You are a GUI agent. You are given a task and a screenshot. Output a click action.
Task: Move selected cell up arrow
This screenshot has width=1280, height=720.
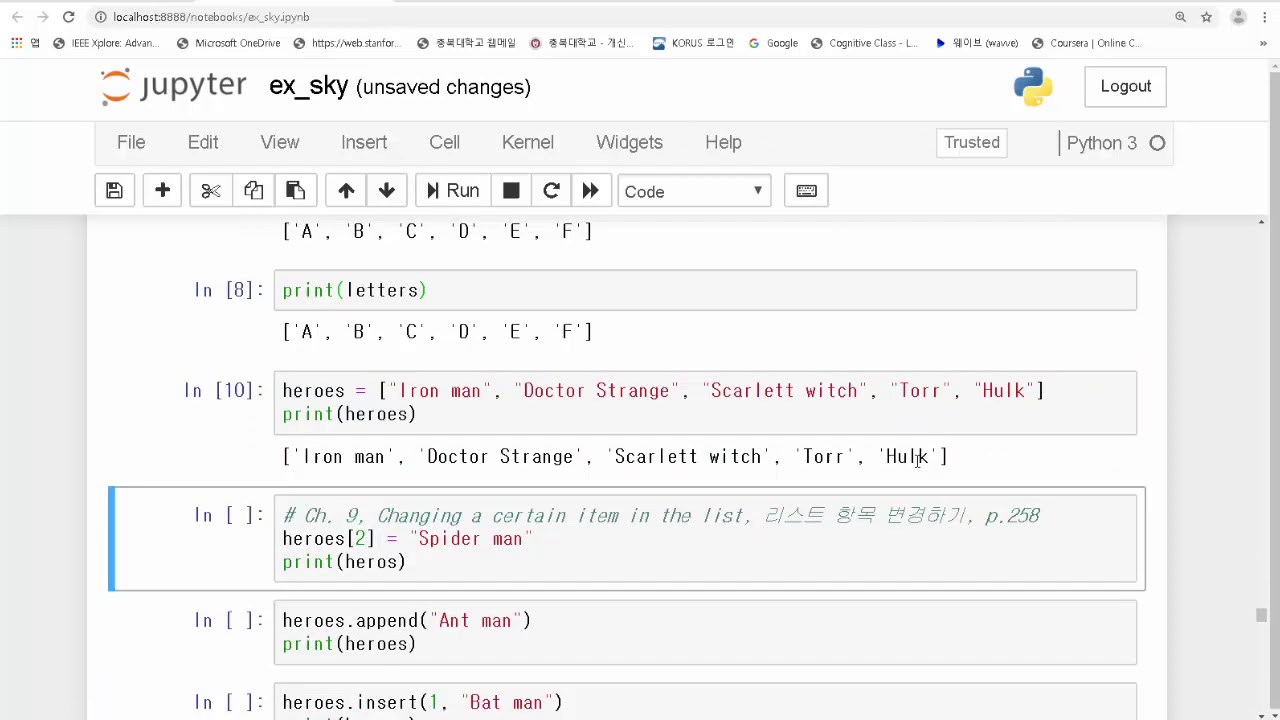[x=346, y=191]
